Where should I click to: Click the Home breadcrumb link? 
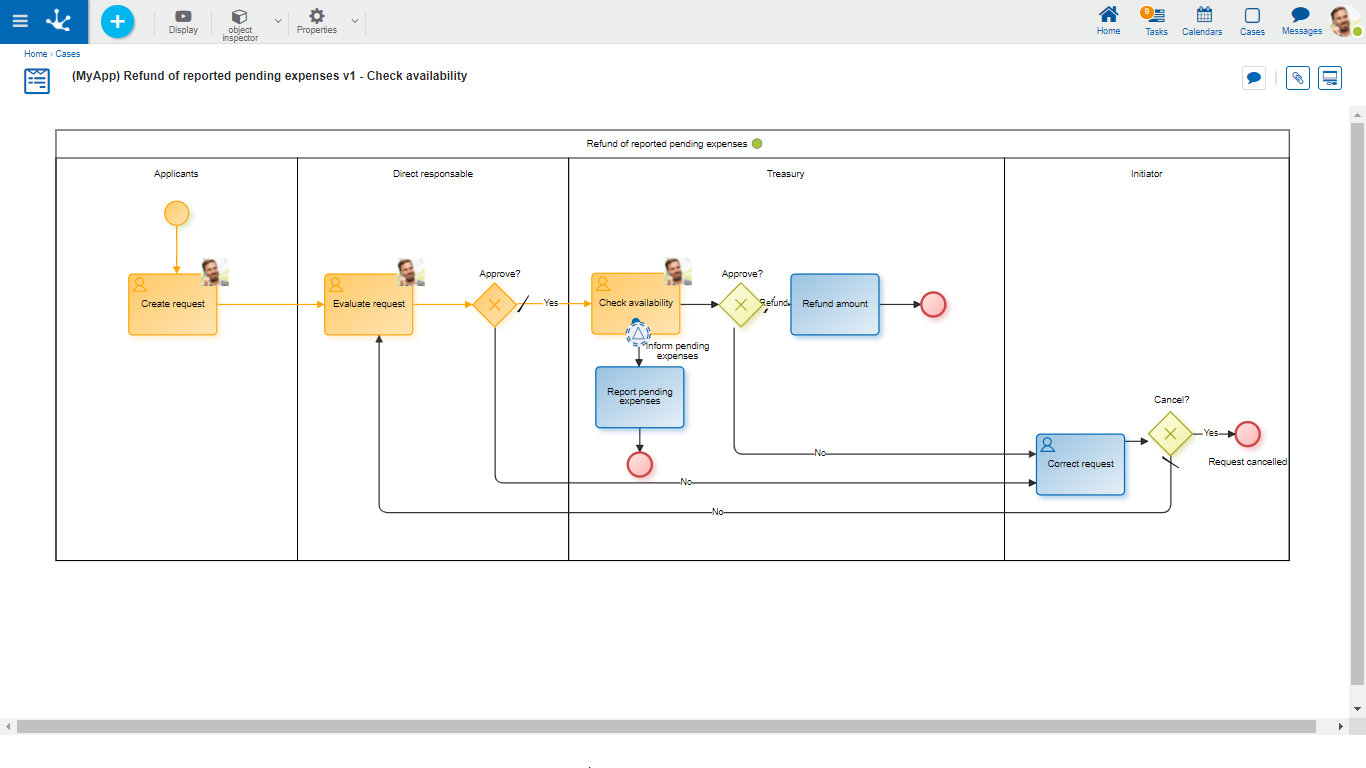click(35, 54)
